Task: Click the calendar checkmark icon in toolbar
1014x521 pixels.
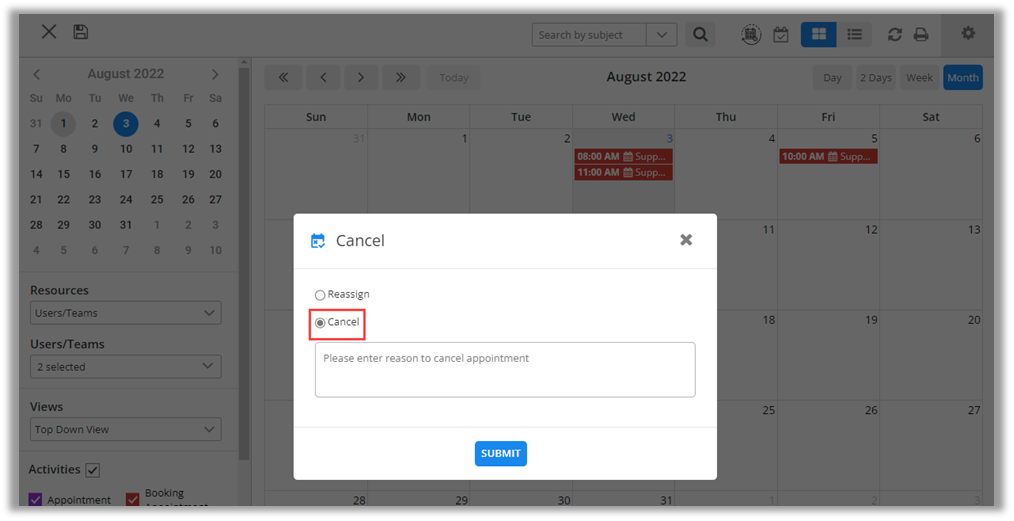Action: pyautogui.click(x=781, y=35)
